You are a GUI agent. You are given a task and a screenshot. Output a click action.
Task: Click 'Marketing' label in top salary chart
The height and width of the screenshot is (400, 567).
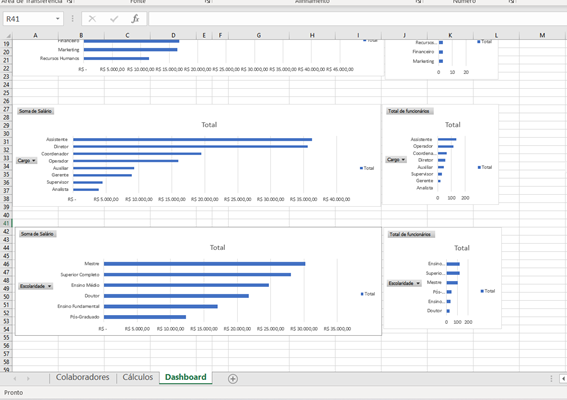coord(68,50)
